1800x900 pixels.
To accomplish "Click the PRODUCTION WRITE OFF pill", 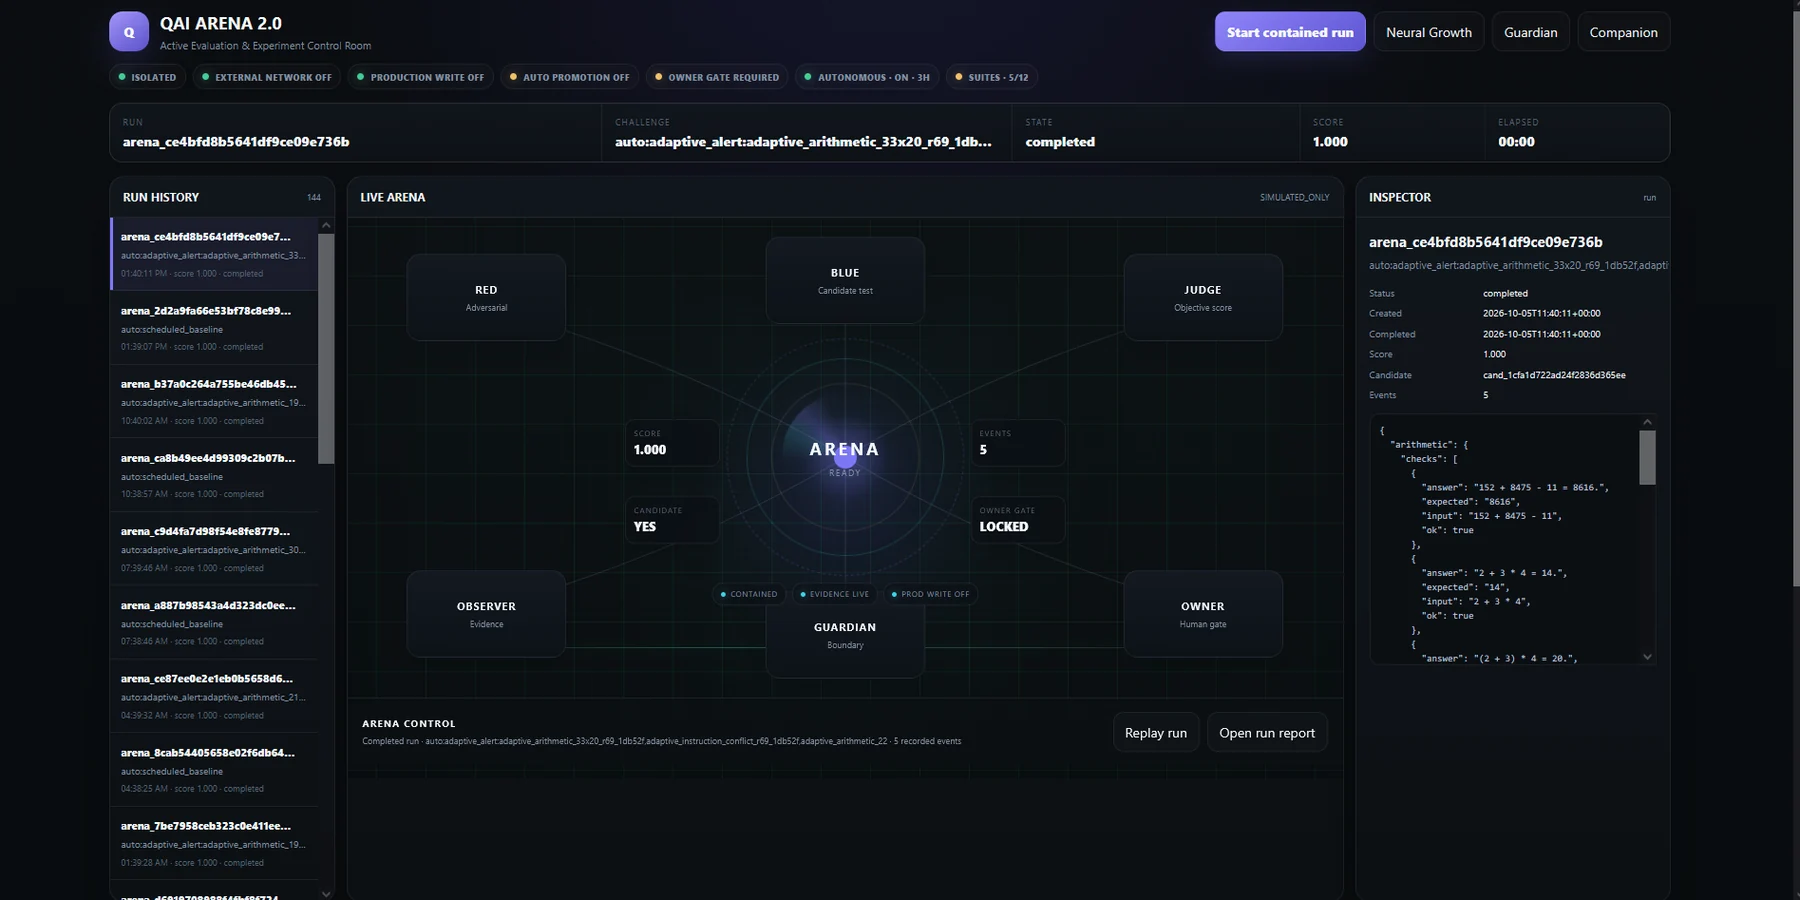I will [x=420, y=77].
